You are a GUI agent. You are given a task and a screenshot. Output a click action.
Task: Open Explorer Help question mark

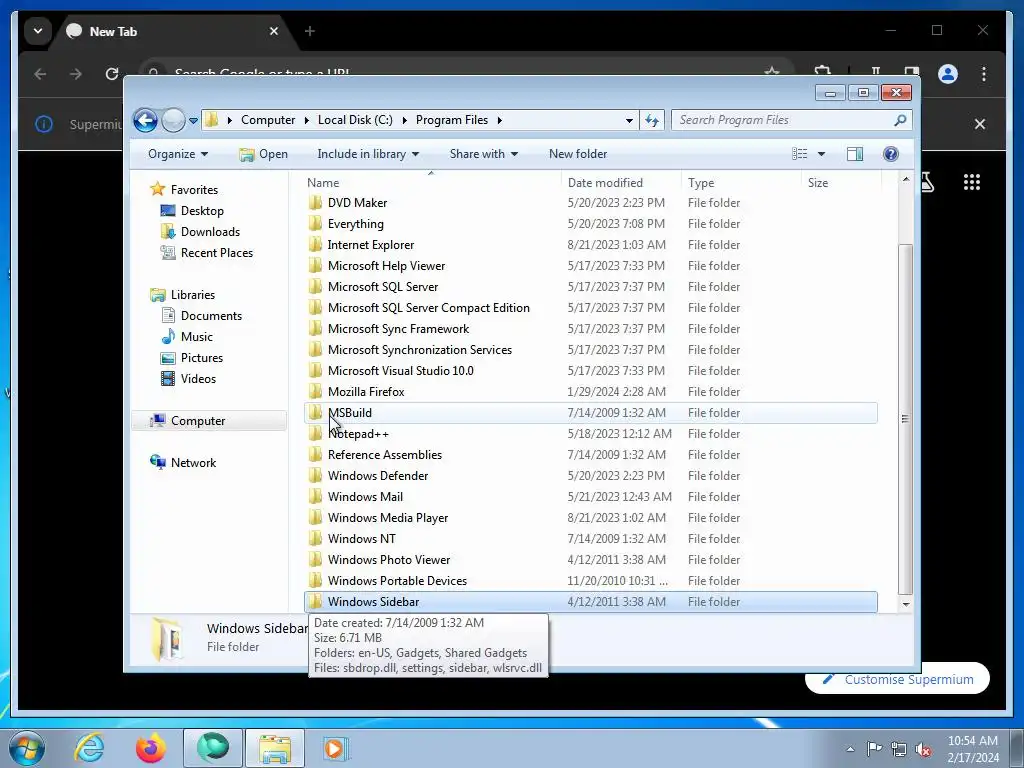(x=891, y=154)
